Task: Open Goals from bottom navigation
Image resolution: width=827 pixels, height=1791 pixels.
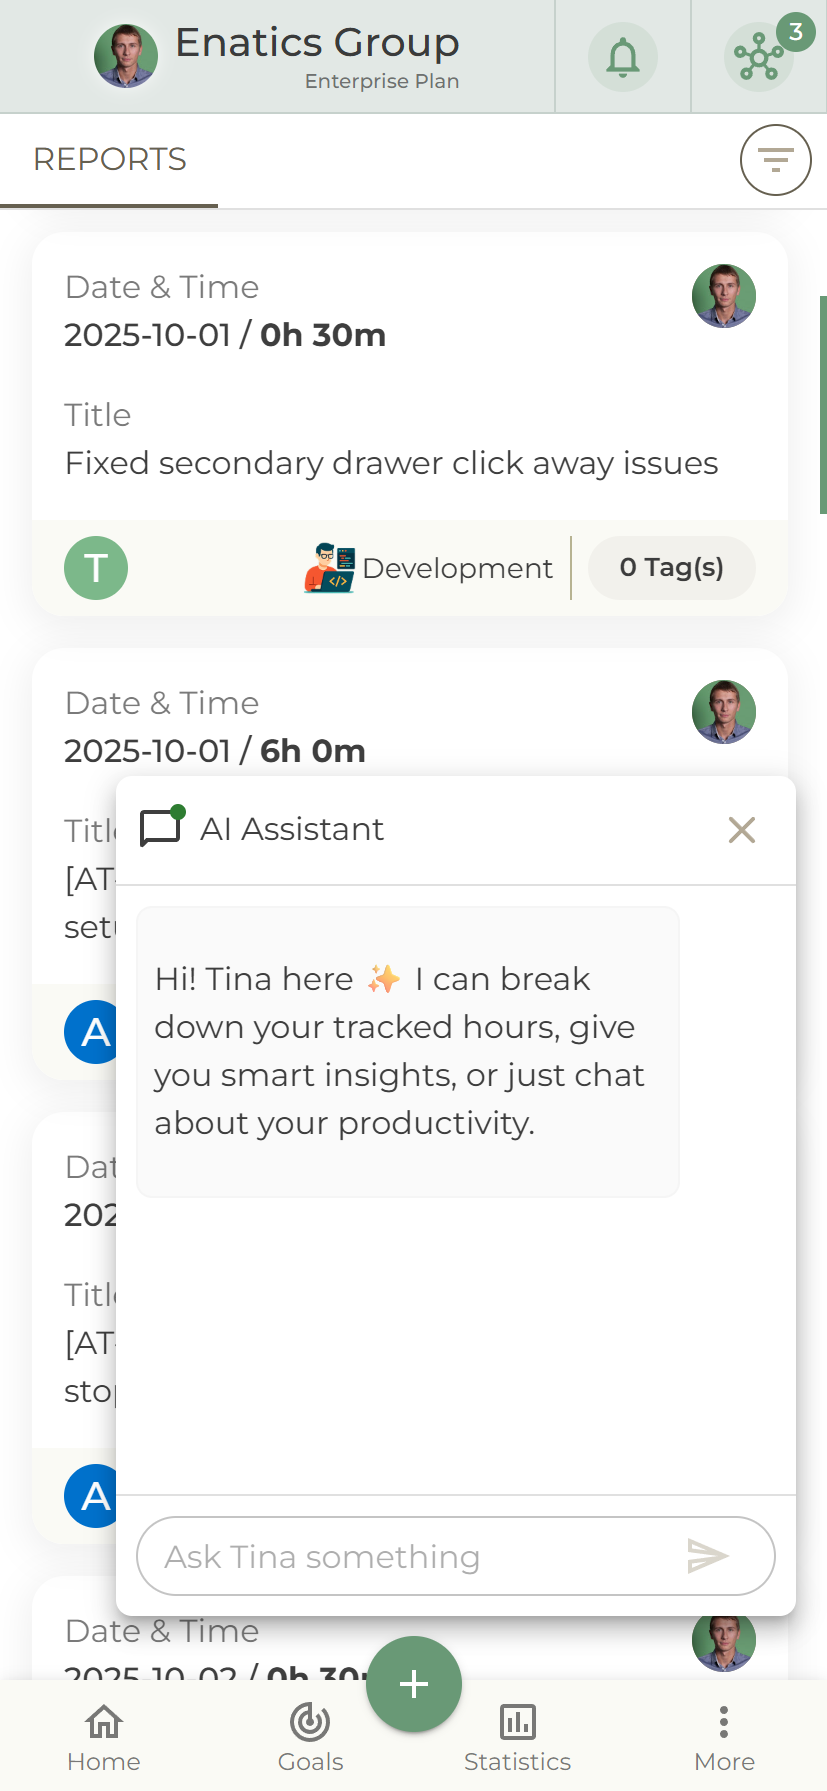Action: tap(310, 1736)
